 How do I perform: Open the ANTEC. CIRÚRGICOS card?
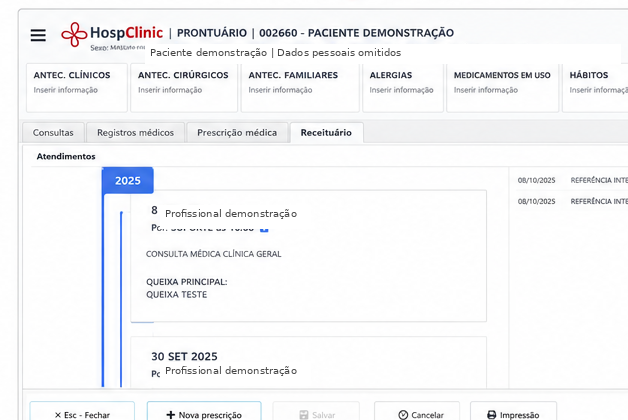pyautogui.click(x=184, y=88)
